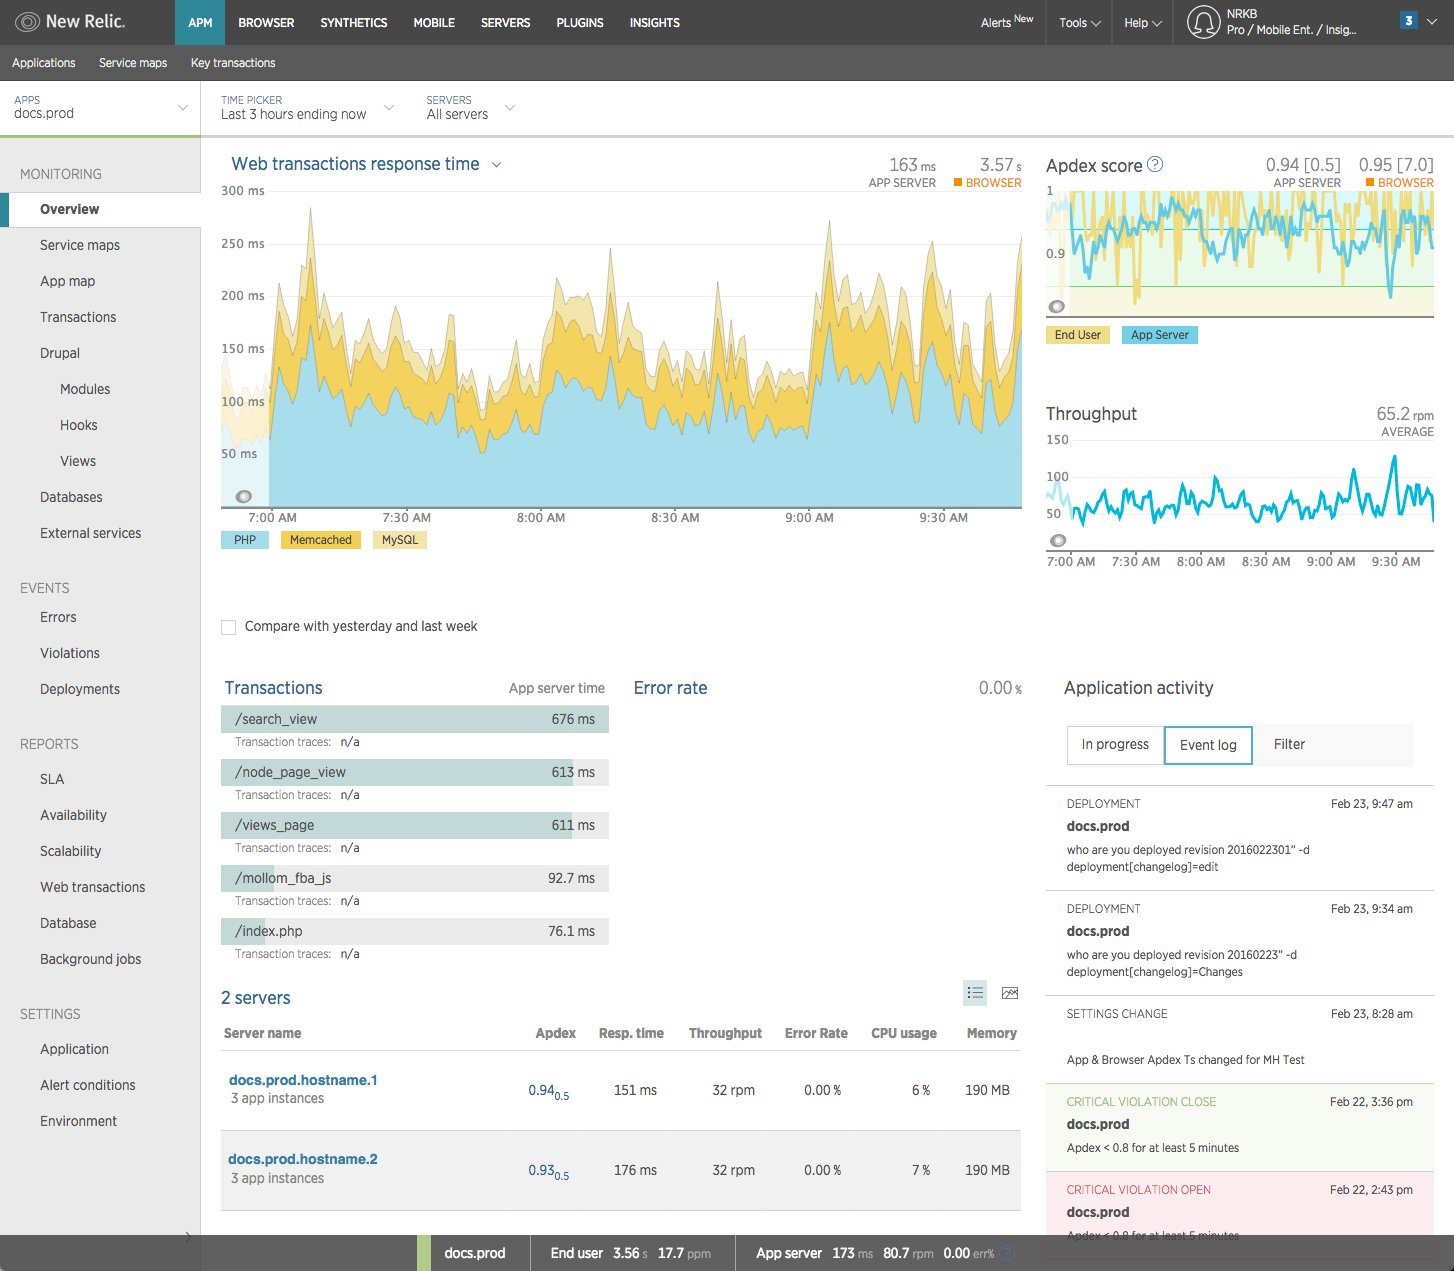Toggle the App Server Apdex view
Screen dimensions: 1454x1271
coord(1159,334)
